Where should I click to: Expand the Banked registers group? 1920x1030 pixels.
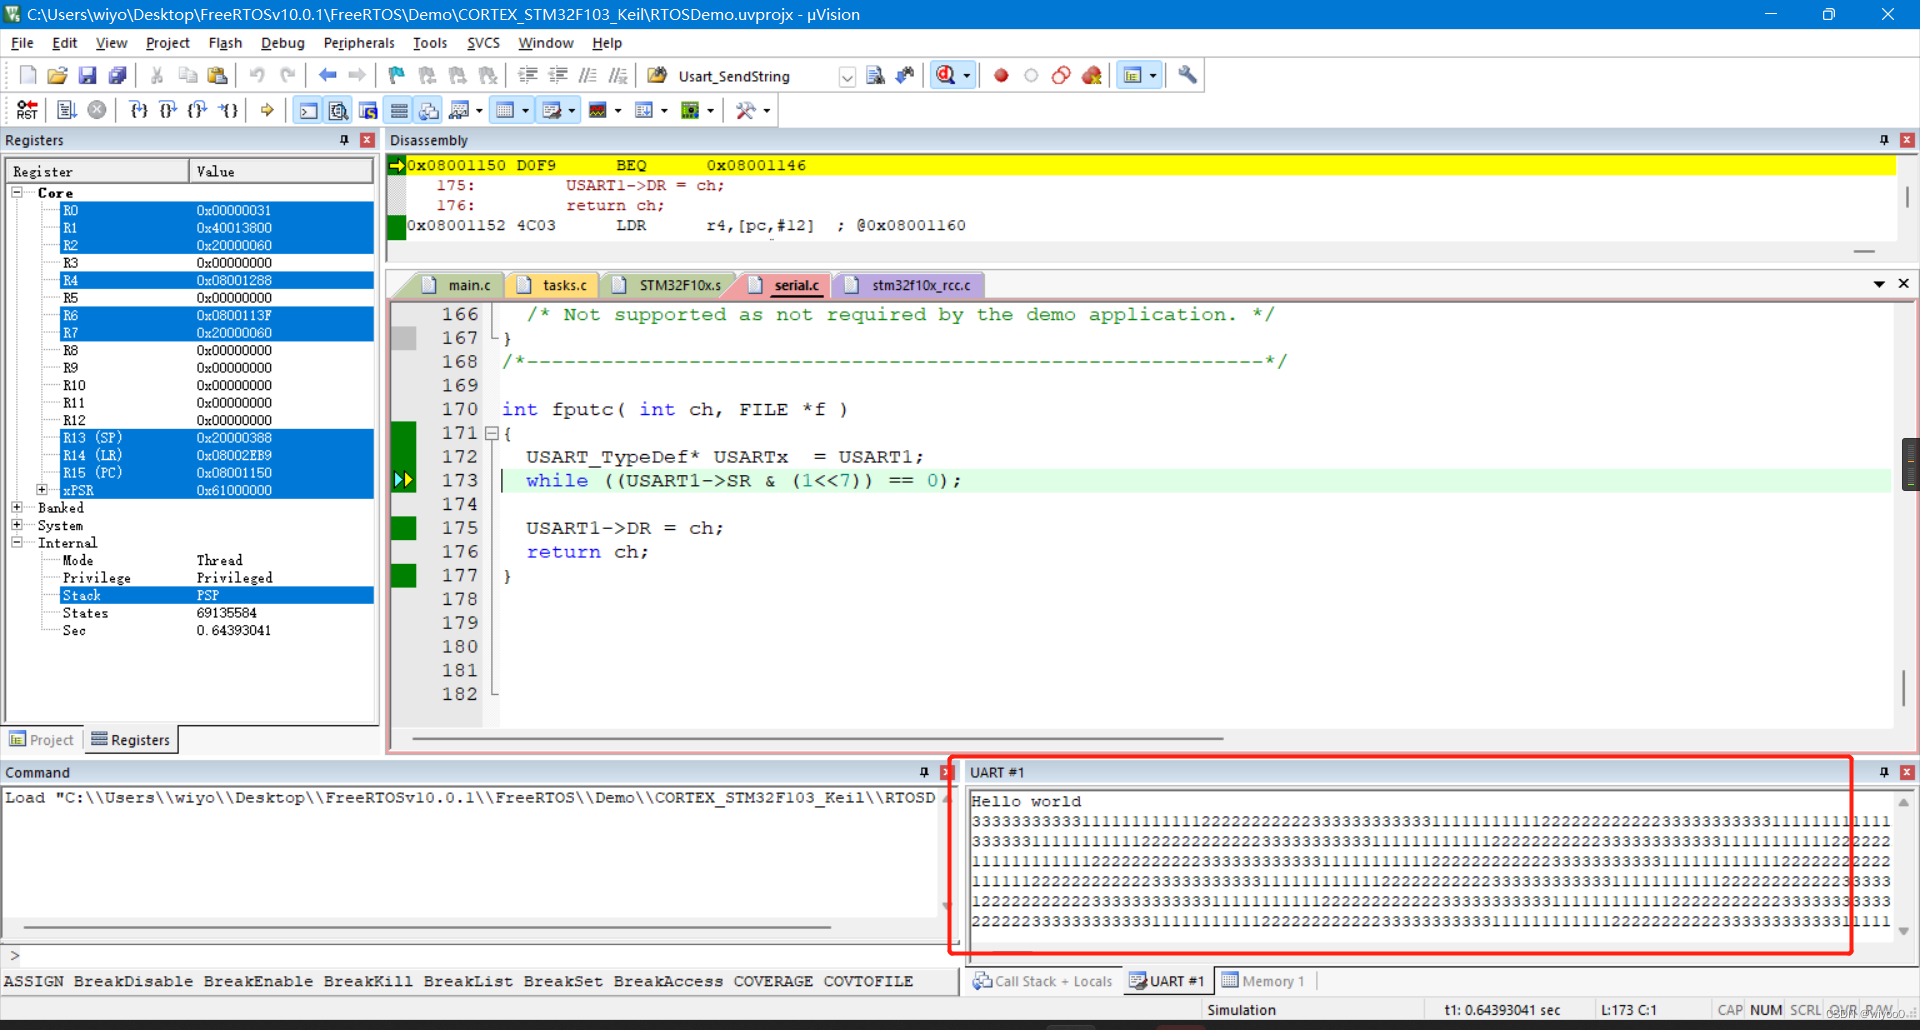(17, 508)
